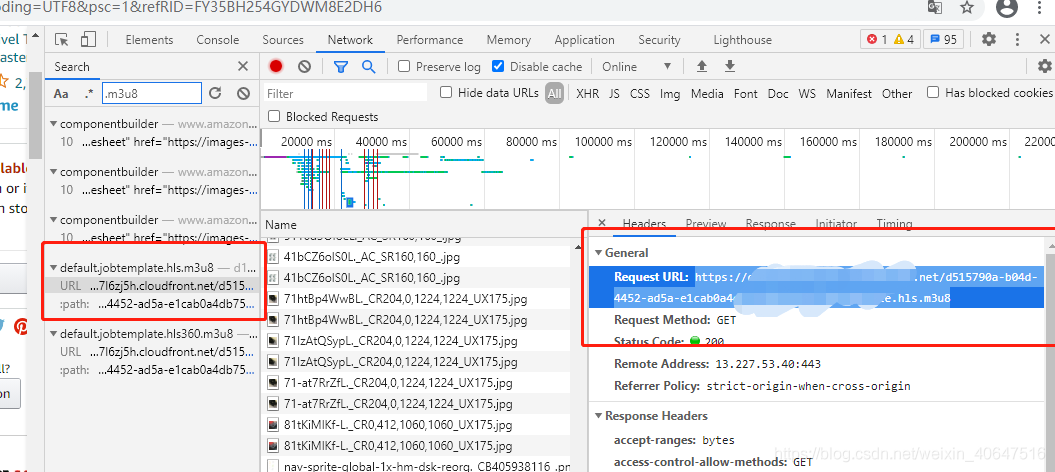Check the Hide data URLs checkbox
The width and height of the screenshot is (1055, 472).
pyautogui.click(x=445, y=93)
